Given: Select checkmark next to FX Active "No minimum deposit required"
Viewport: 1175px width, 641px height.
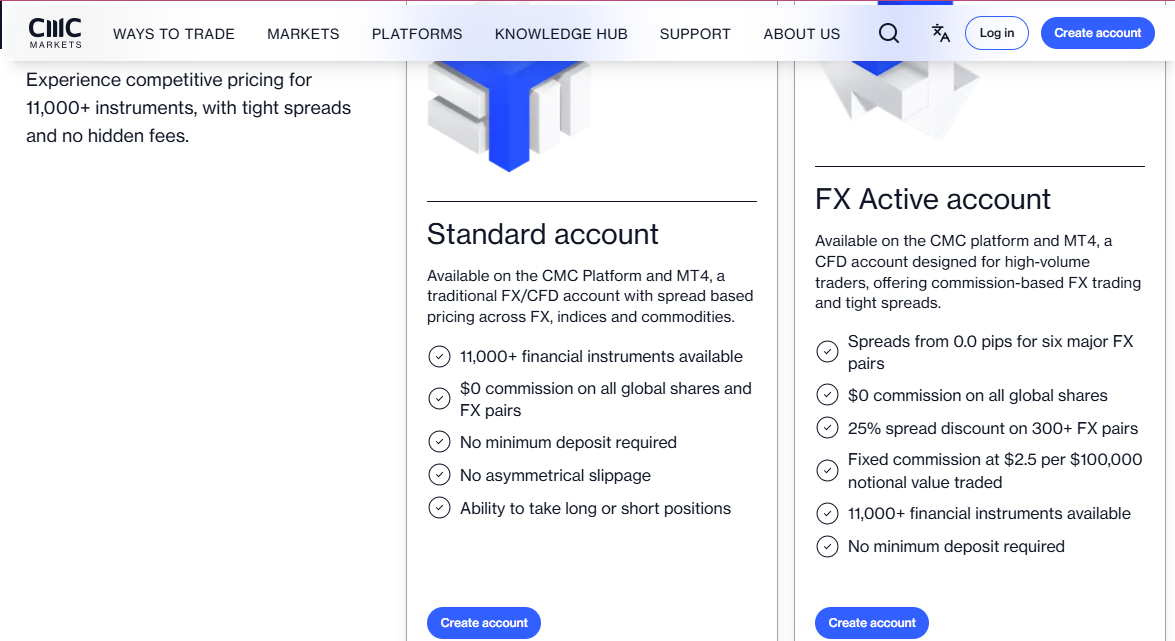Looking at the screenshot, I should (x=827, y=546).
